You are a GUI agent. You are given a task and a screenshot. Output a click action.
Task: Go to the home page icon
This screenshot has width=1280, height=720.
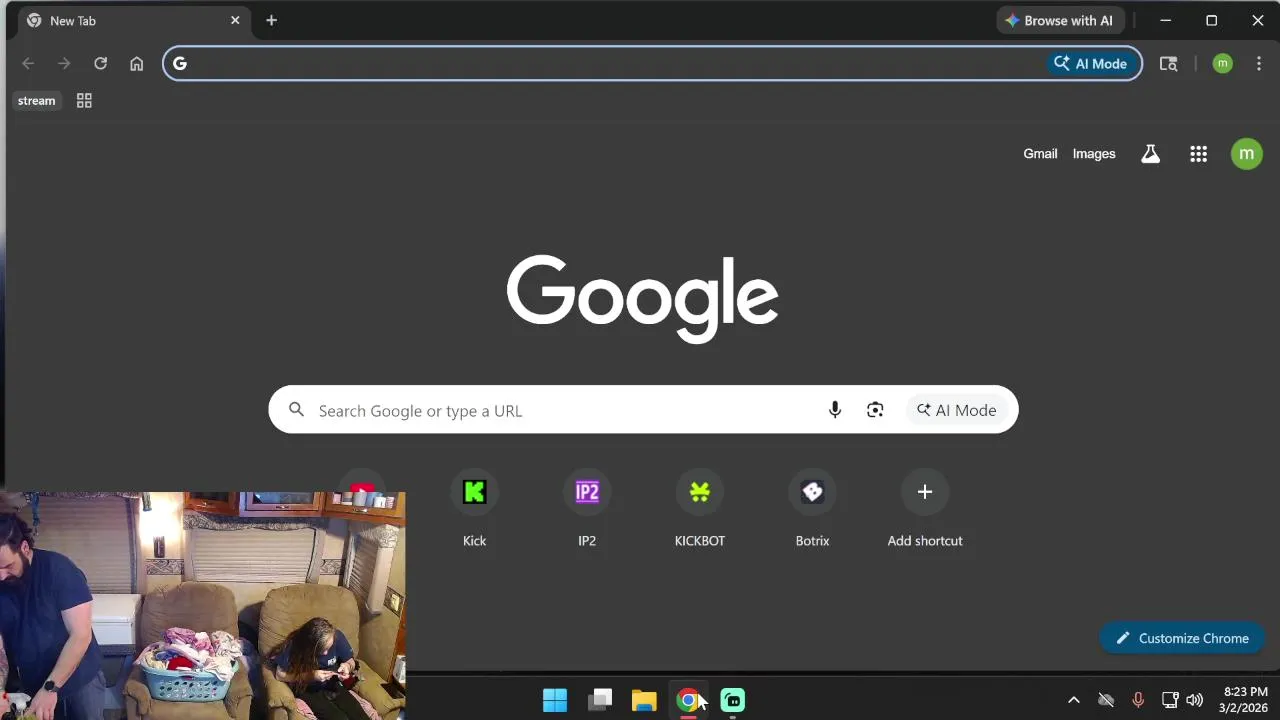pos(137,64)
